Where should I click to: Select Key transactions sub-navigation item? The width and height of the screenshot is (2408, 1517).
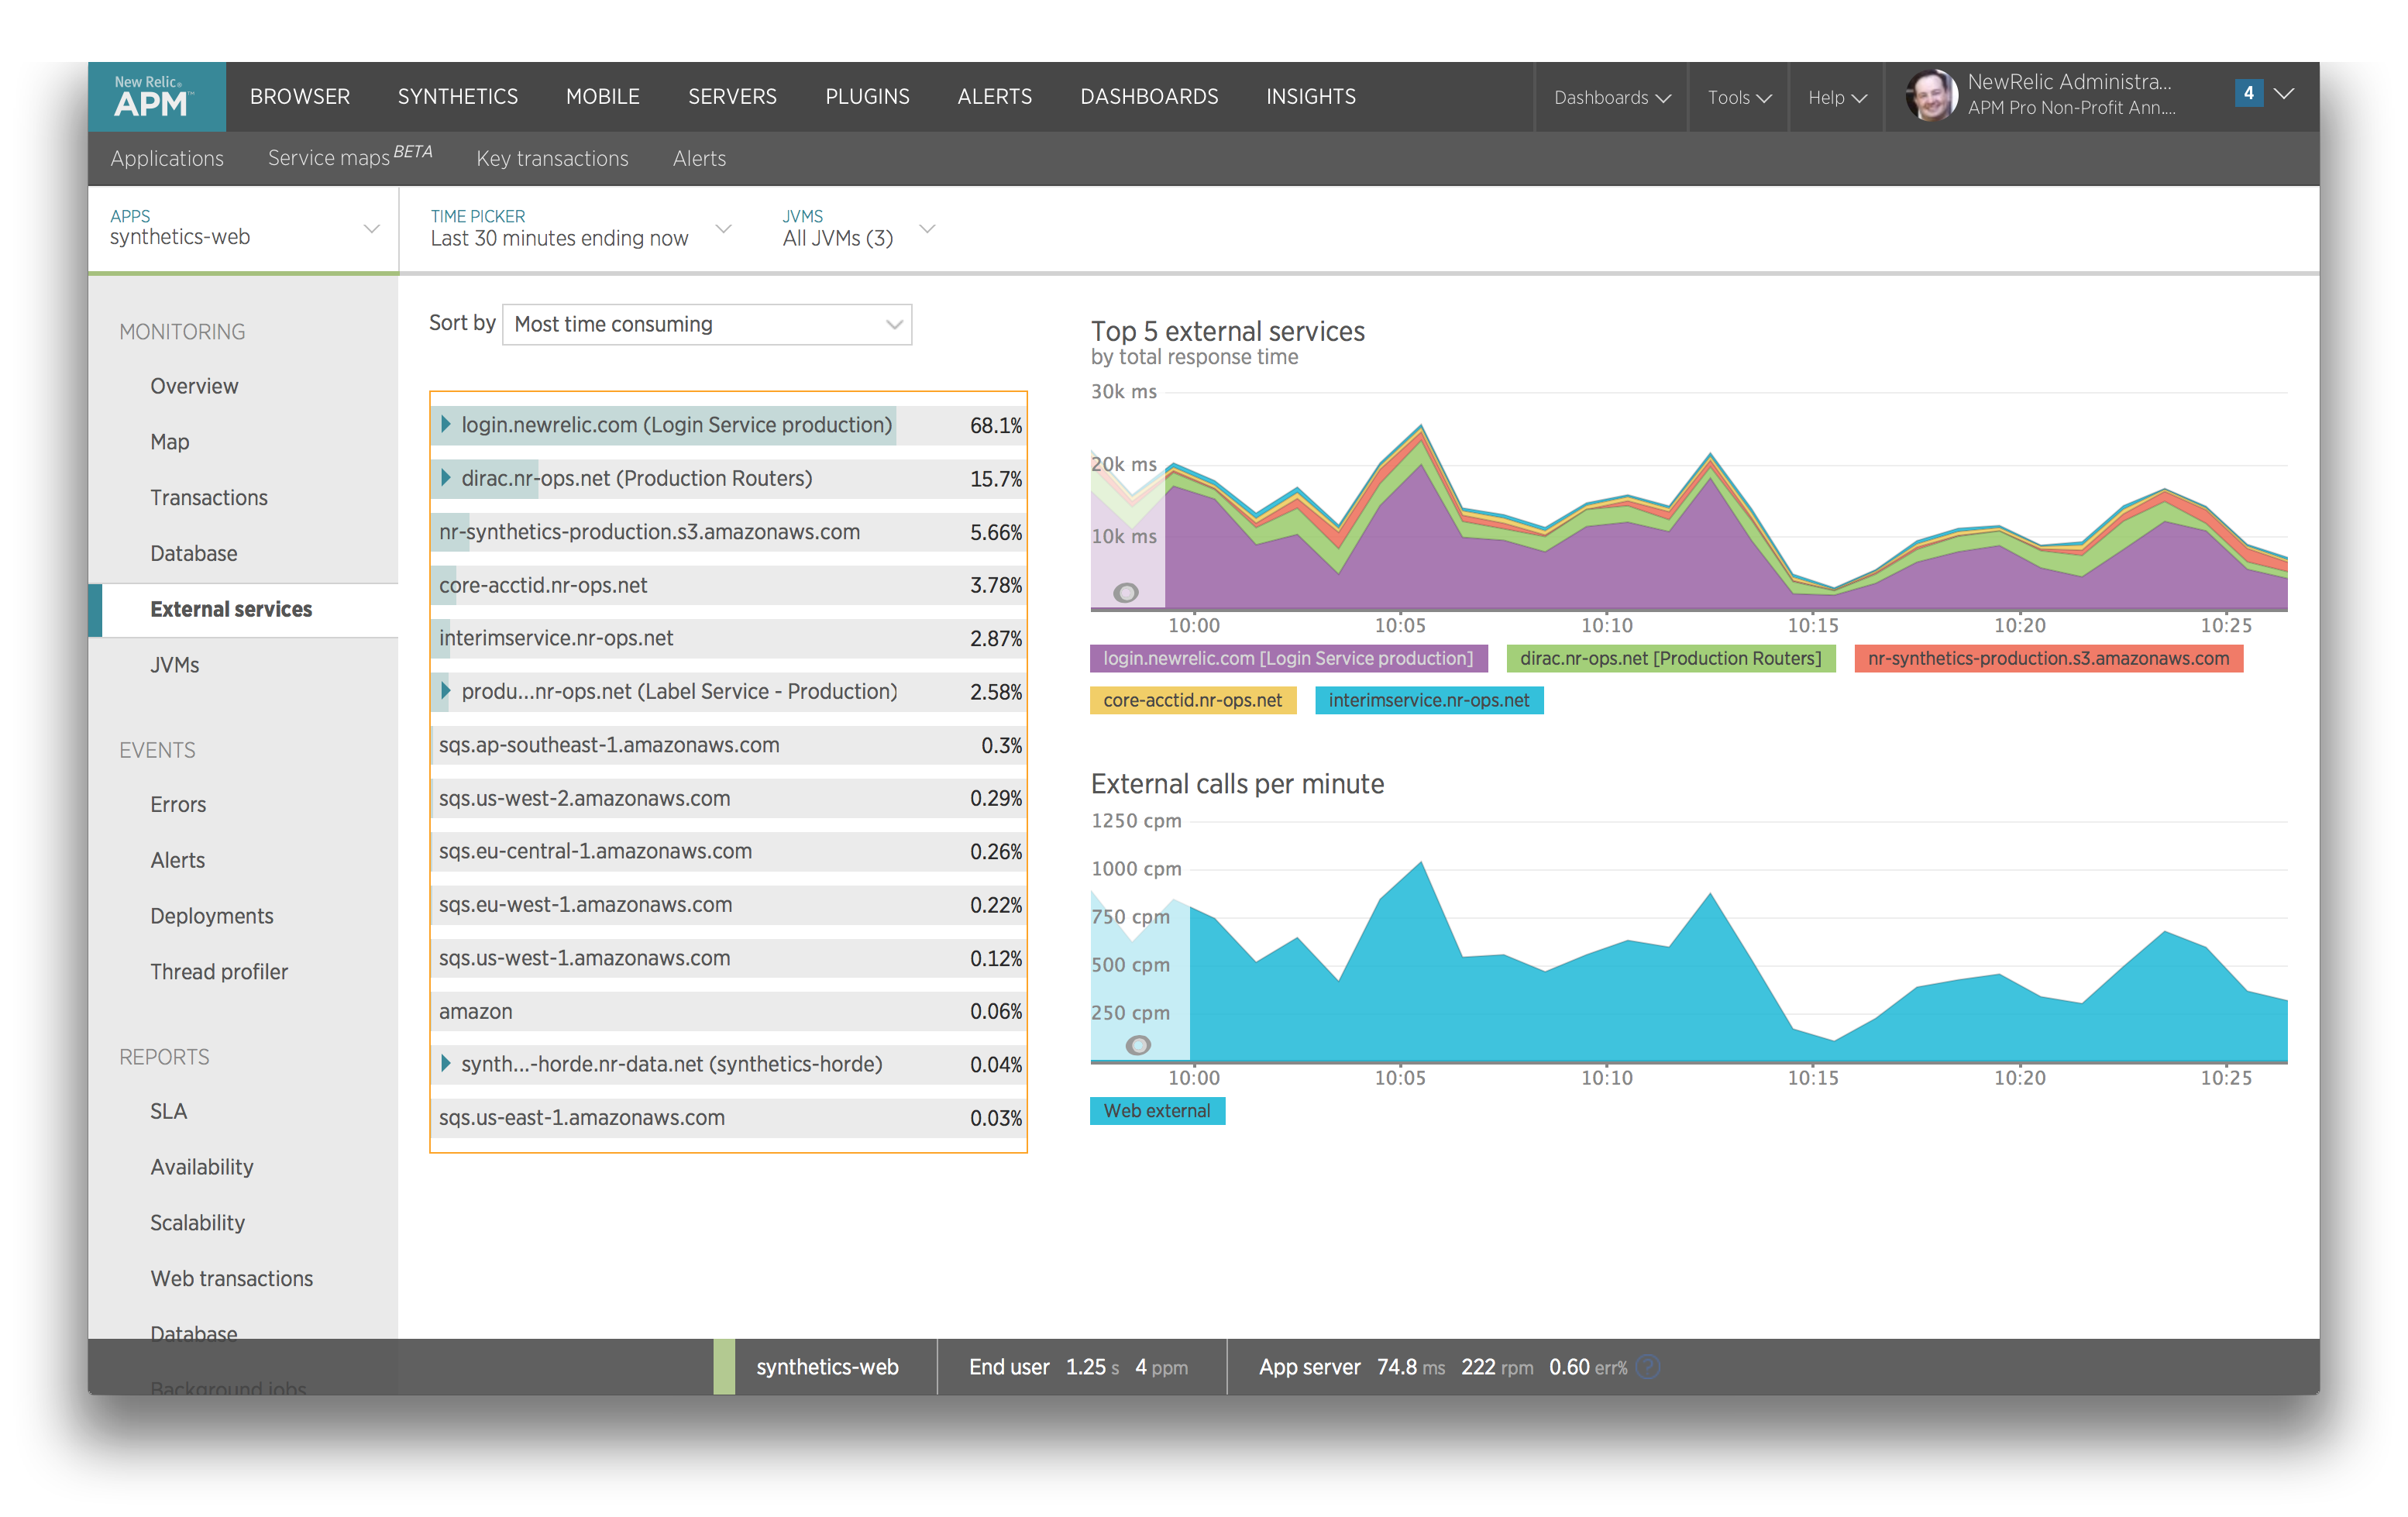[x=552, y=158]
